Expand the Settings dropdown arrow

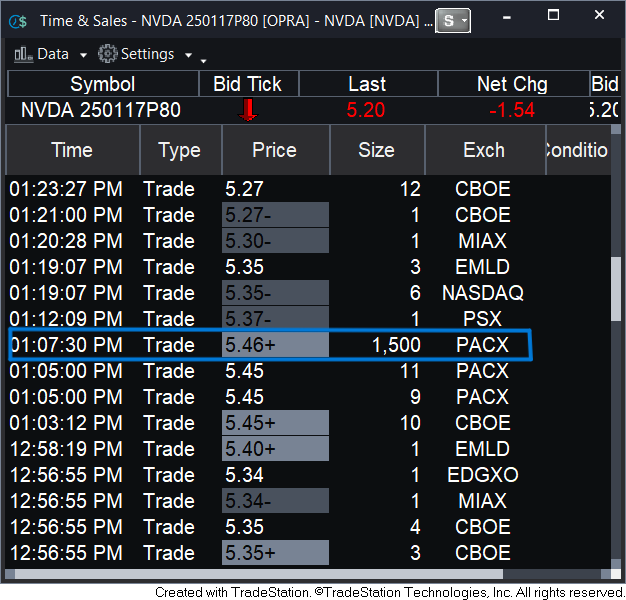[188, 55]
